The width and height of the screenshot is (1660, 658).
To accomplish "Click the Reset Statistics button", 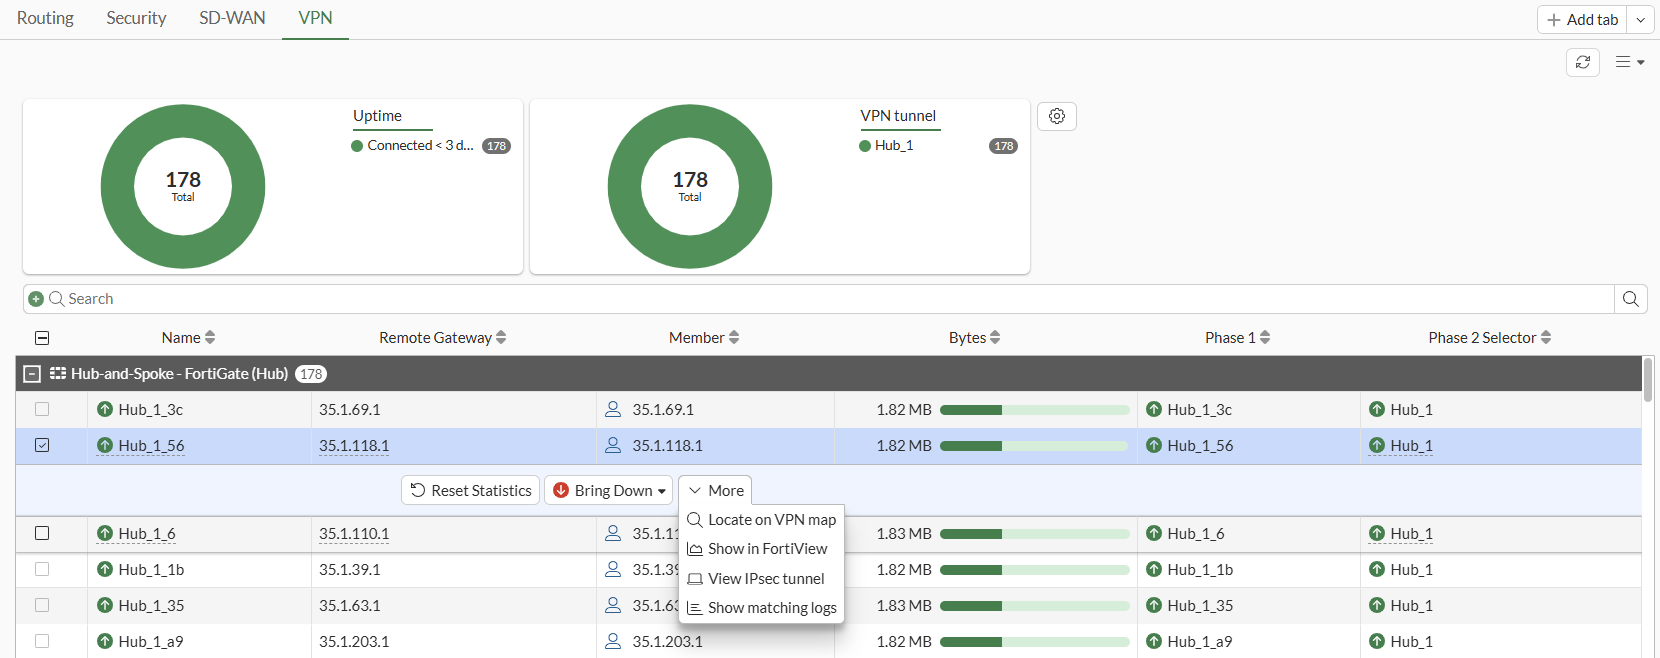I will pyautogui.click(x=471, y=490).
